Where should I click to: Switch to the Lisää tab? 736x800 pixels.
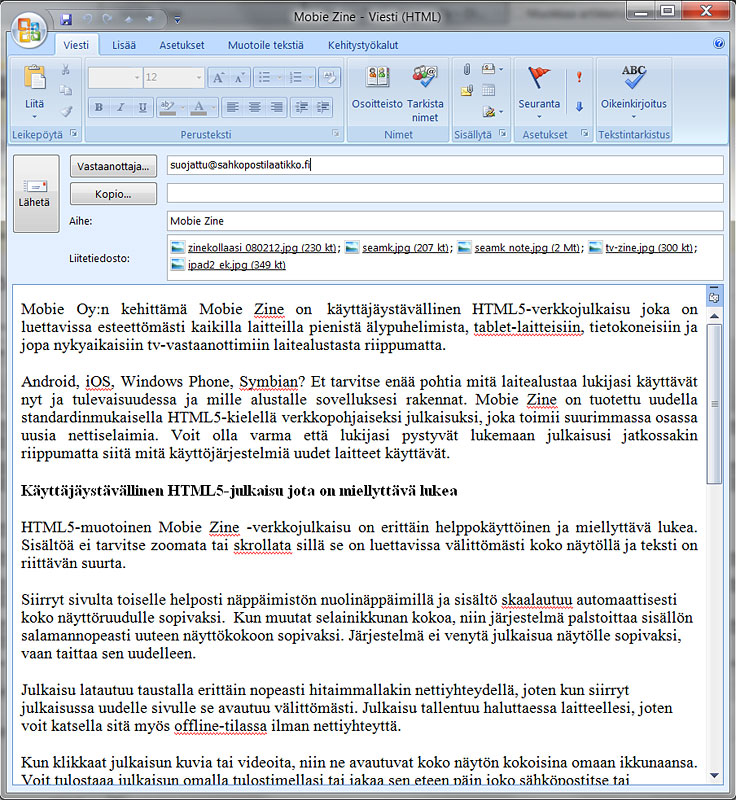(125, 45)
